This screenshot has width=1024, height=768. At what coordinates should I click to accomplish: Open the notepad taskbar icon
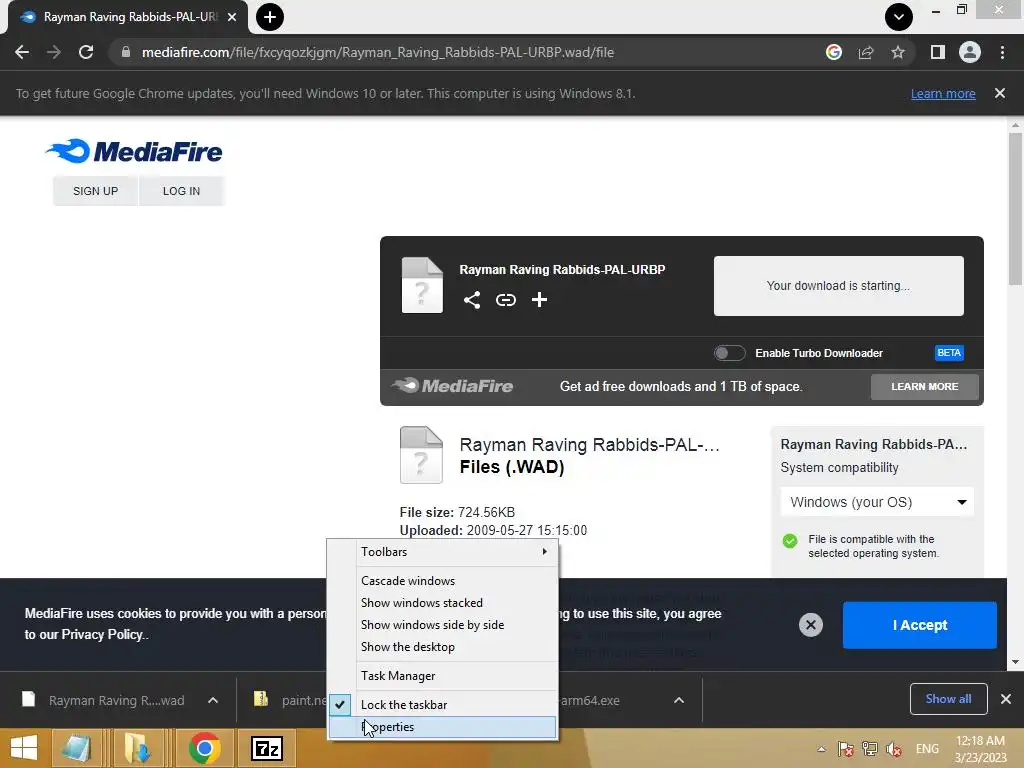point(76,748)
